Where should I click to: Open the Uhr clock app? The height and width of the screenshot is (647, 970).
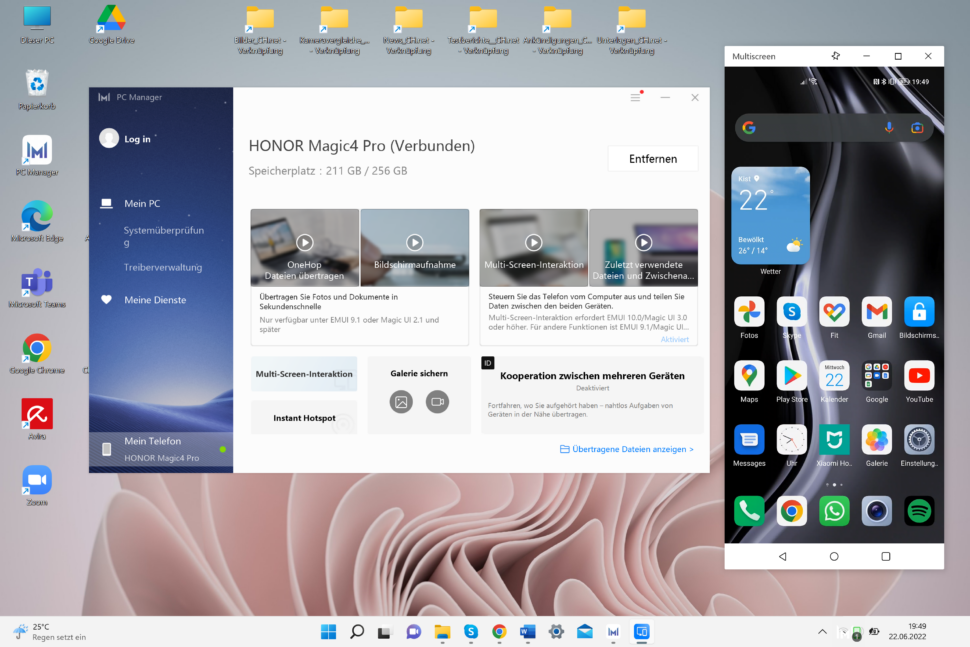click(791, 440)
